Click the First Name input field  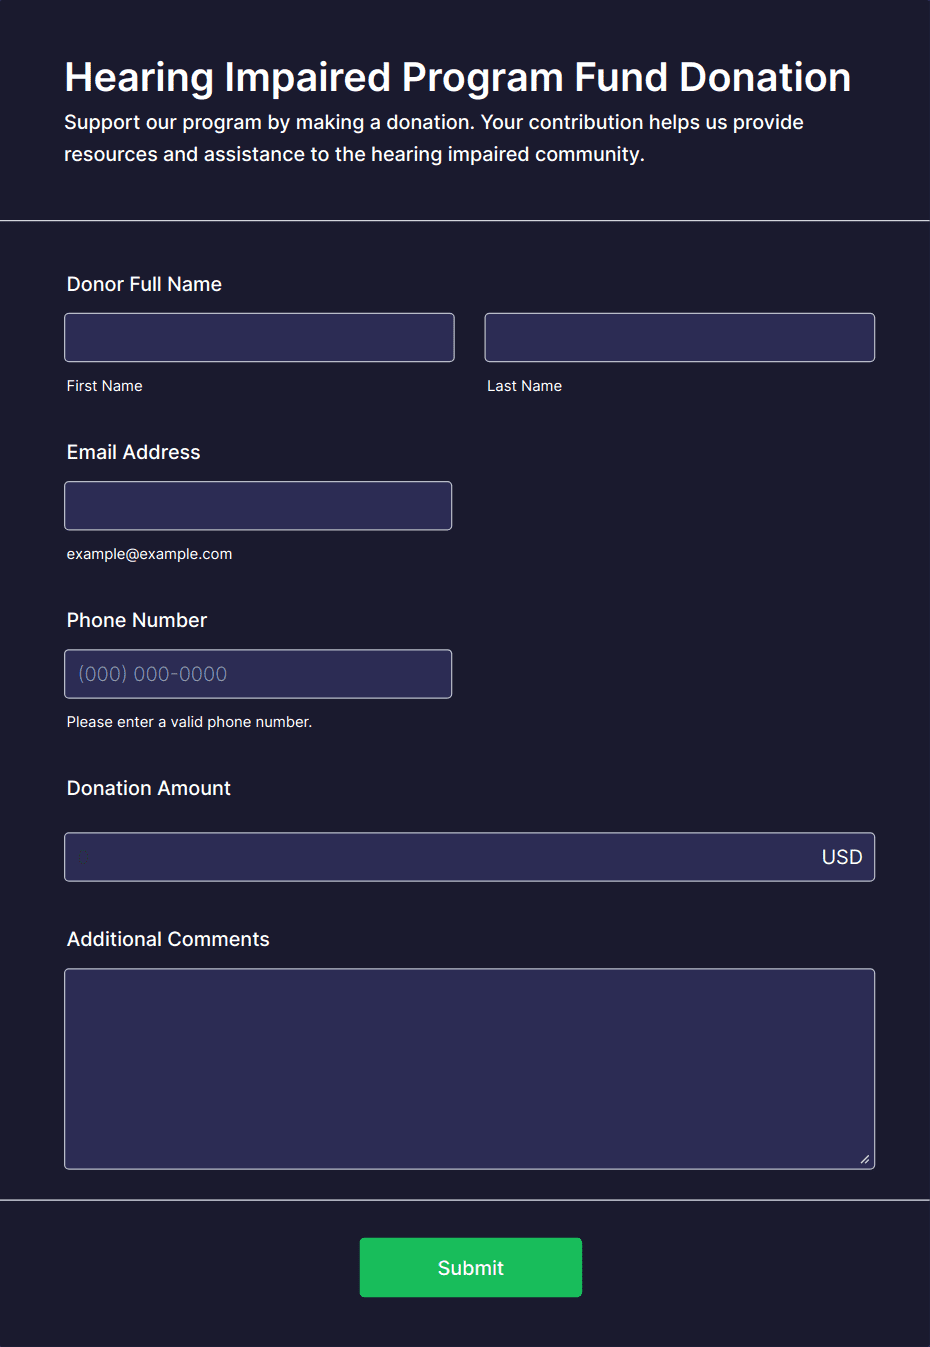tap(259, 338)
